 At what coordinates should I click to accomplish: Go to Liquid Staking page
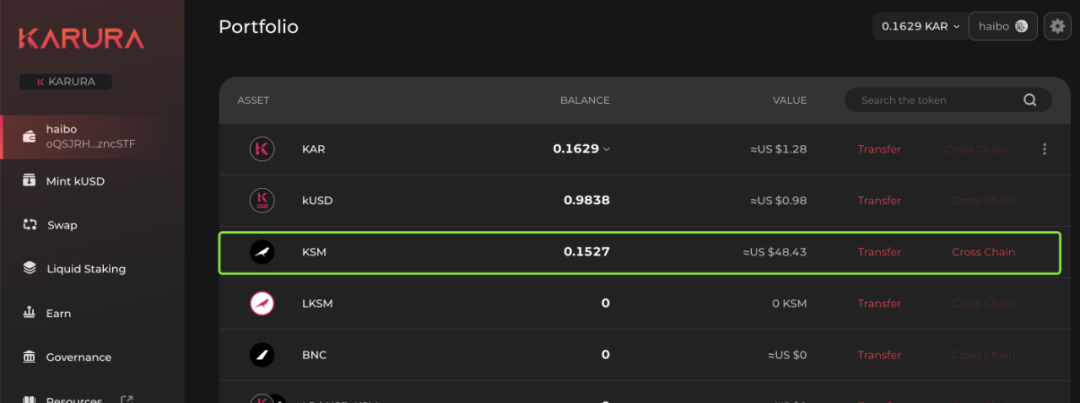[85, 269]
